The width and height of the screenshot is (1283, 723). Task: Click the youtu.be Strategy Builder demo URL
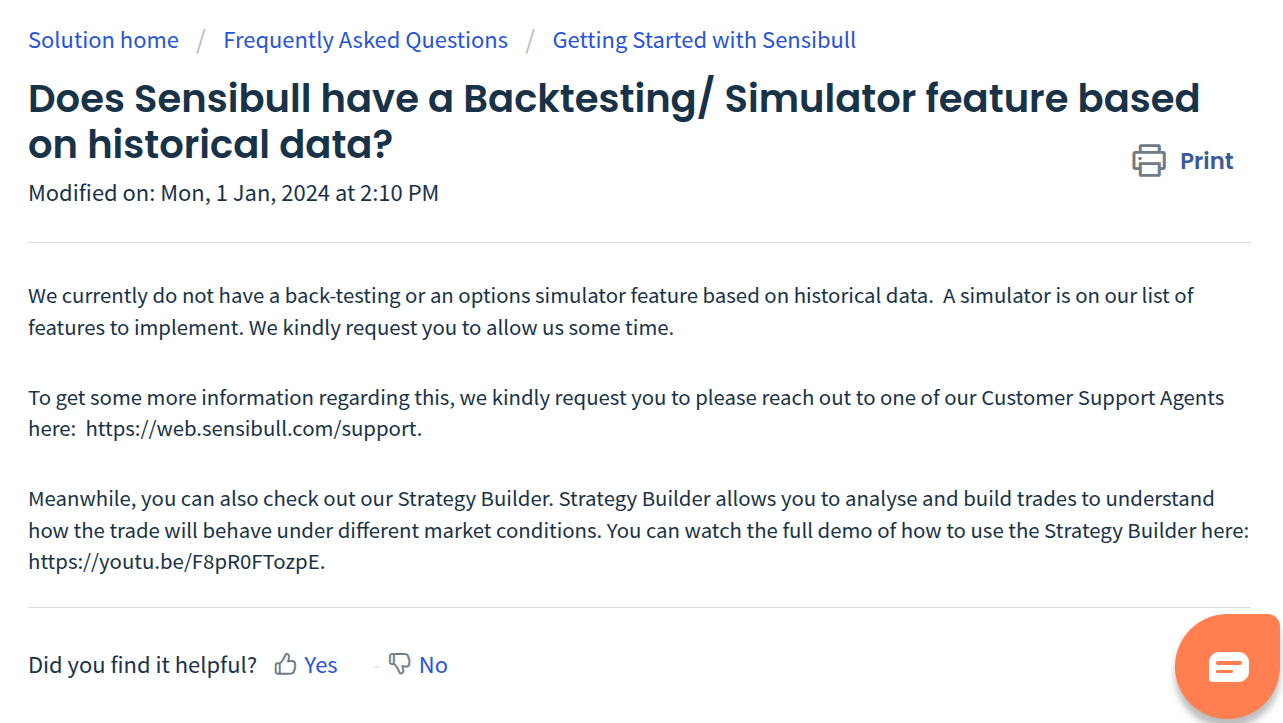click(176, 562)
